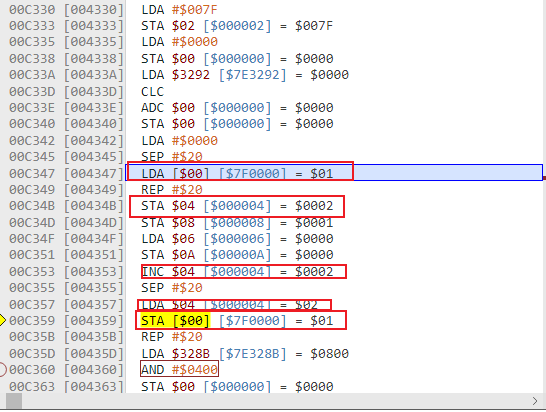Click the effective address [$7F0000] on line 00C359
This screenshot has width=546, height=412.
(252, 320)
